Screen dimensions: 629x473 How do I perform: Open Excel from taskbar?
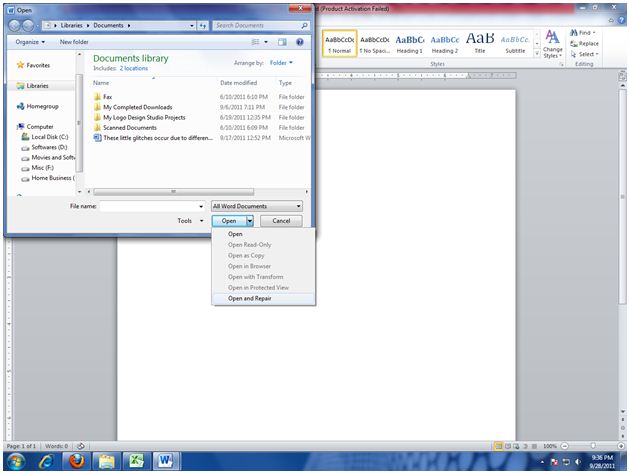pyautogui.click(x=136, y=461)
